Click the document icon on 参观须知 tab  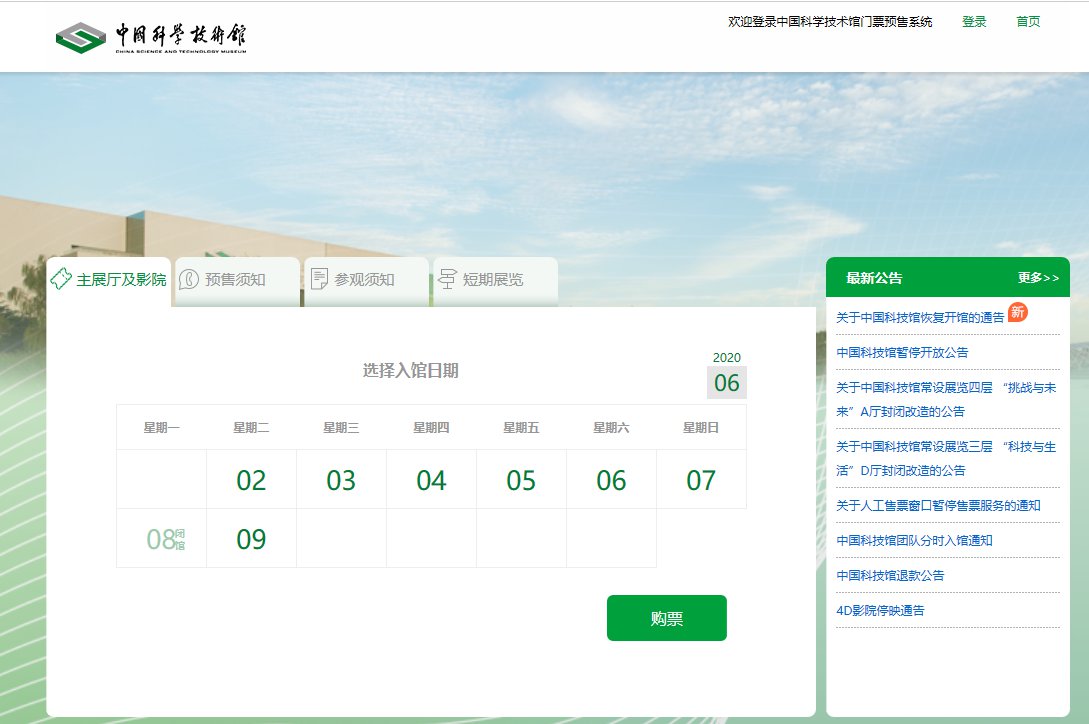point(319,279)
